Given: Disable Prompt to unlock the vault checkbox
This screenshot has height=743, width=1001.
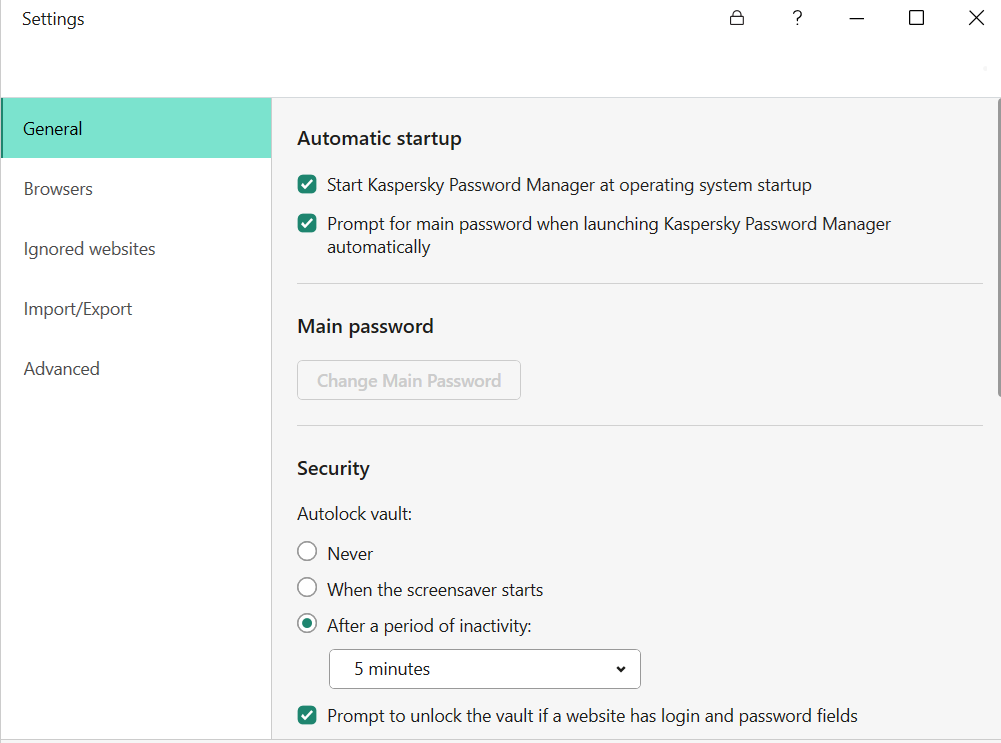Looking at the screenshot, I should 307,716.
